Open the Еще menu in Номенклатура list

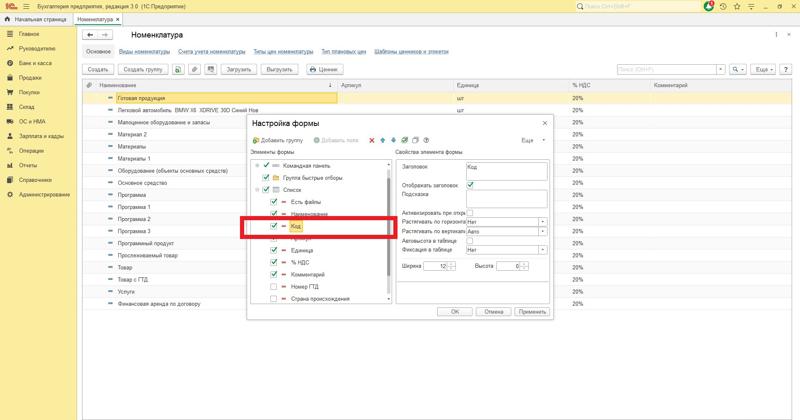[763, 69]
